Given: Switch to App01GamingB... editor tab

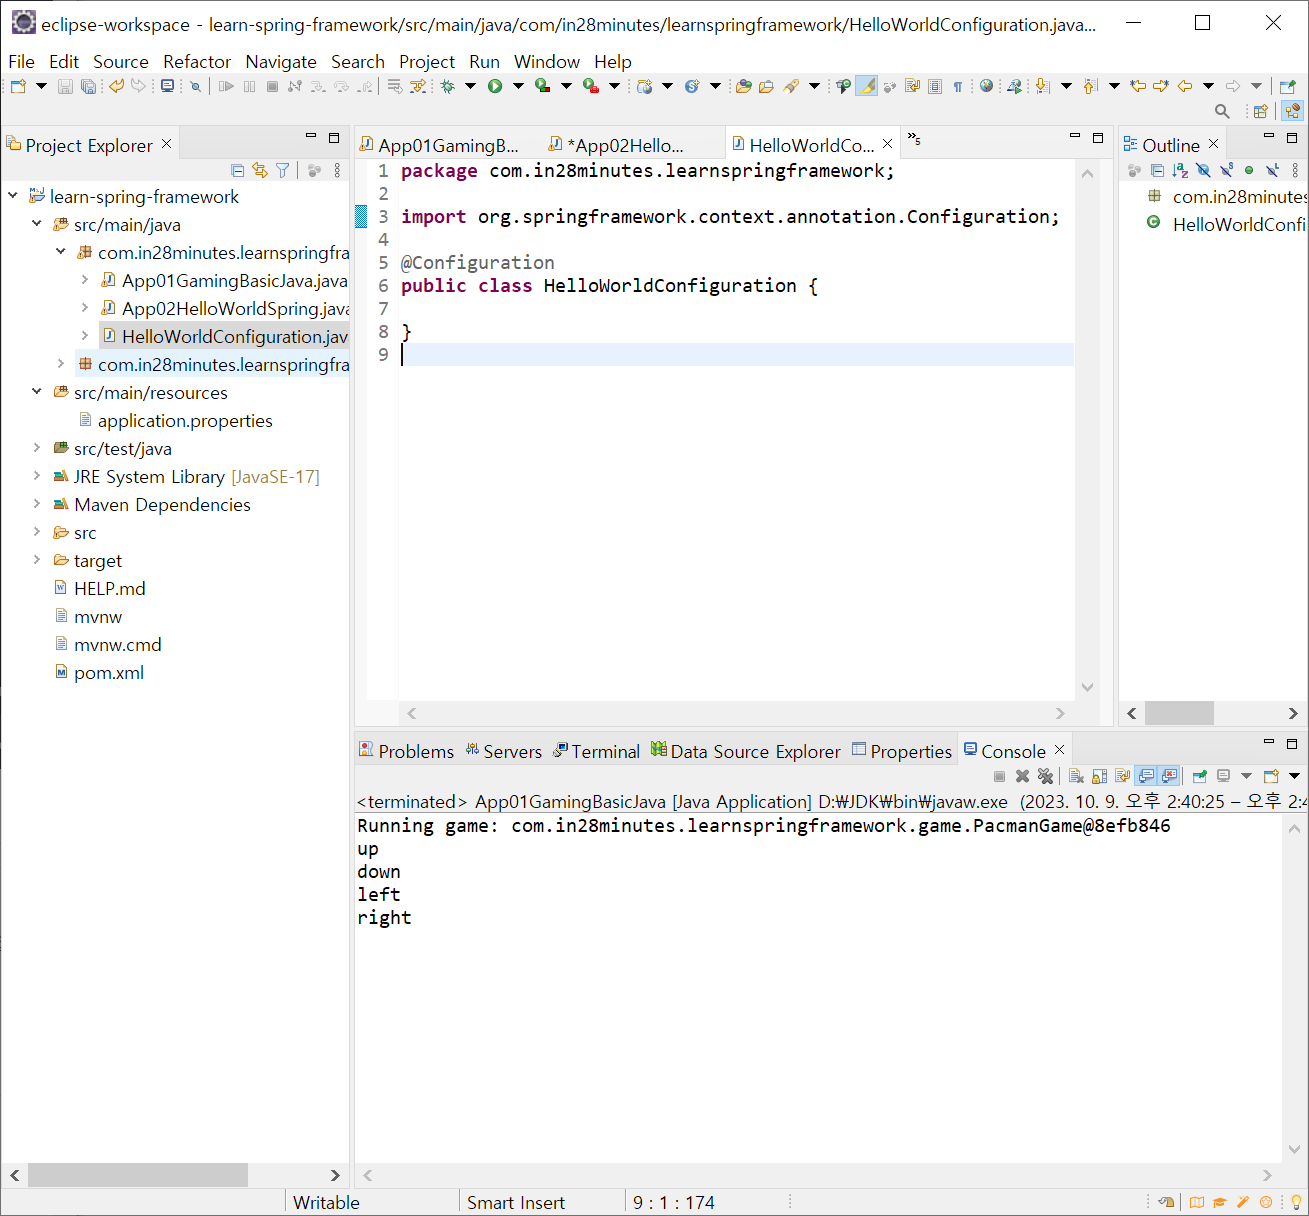Looking at the screenshot, I should pyautogui.click(x=439, y=145).
